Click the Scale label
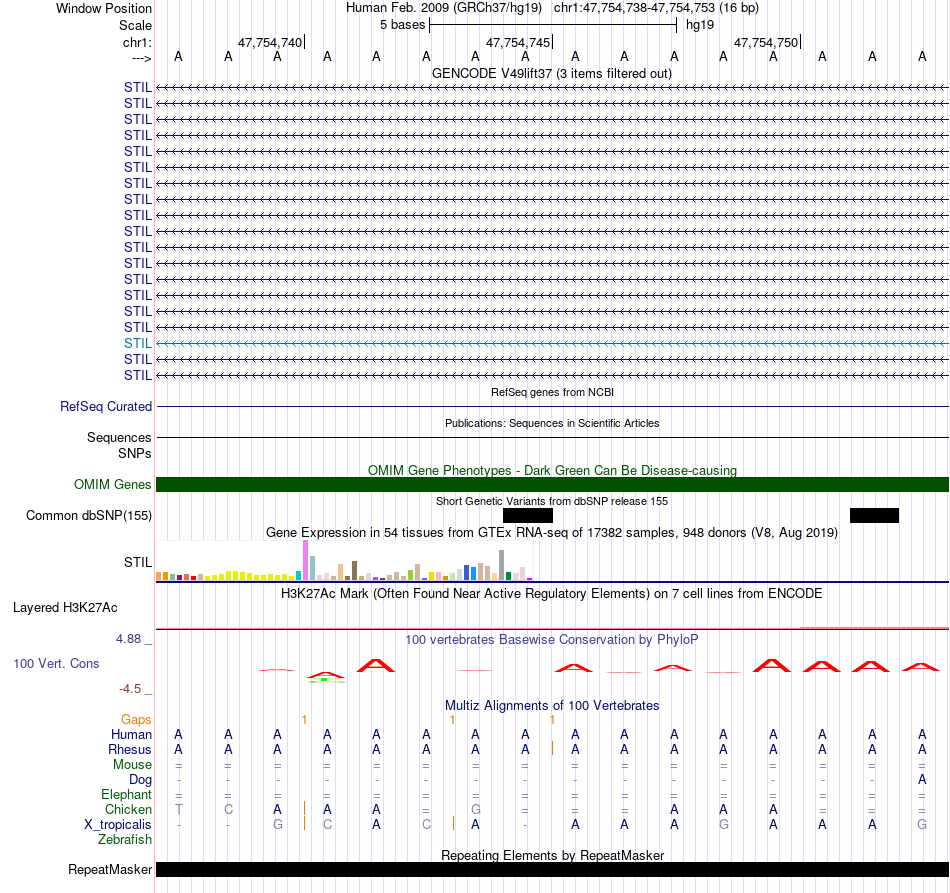950x893 pixels. tap(135, 25)
